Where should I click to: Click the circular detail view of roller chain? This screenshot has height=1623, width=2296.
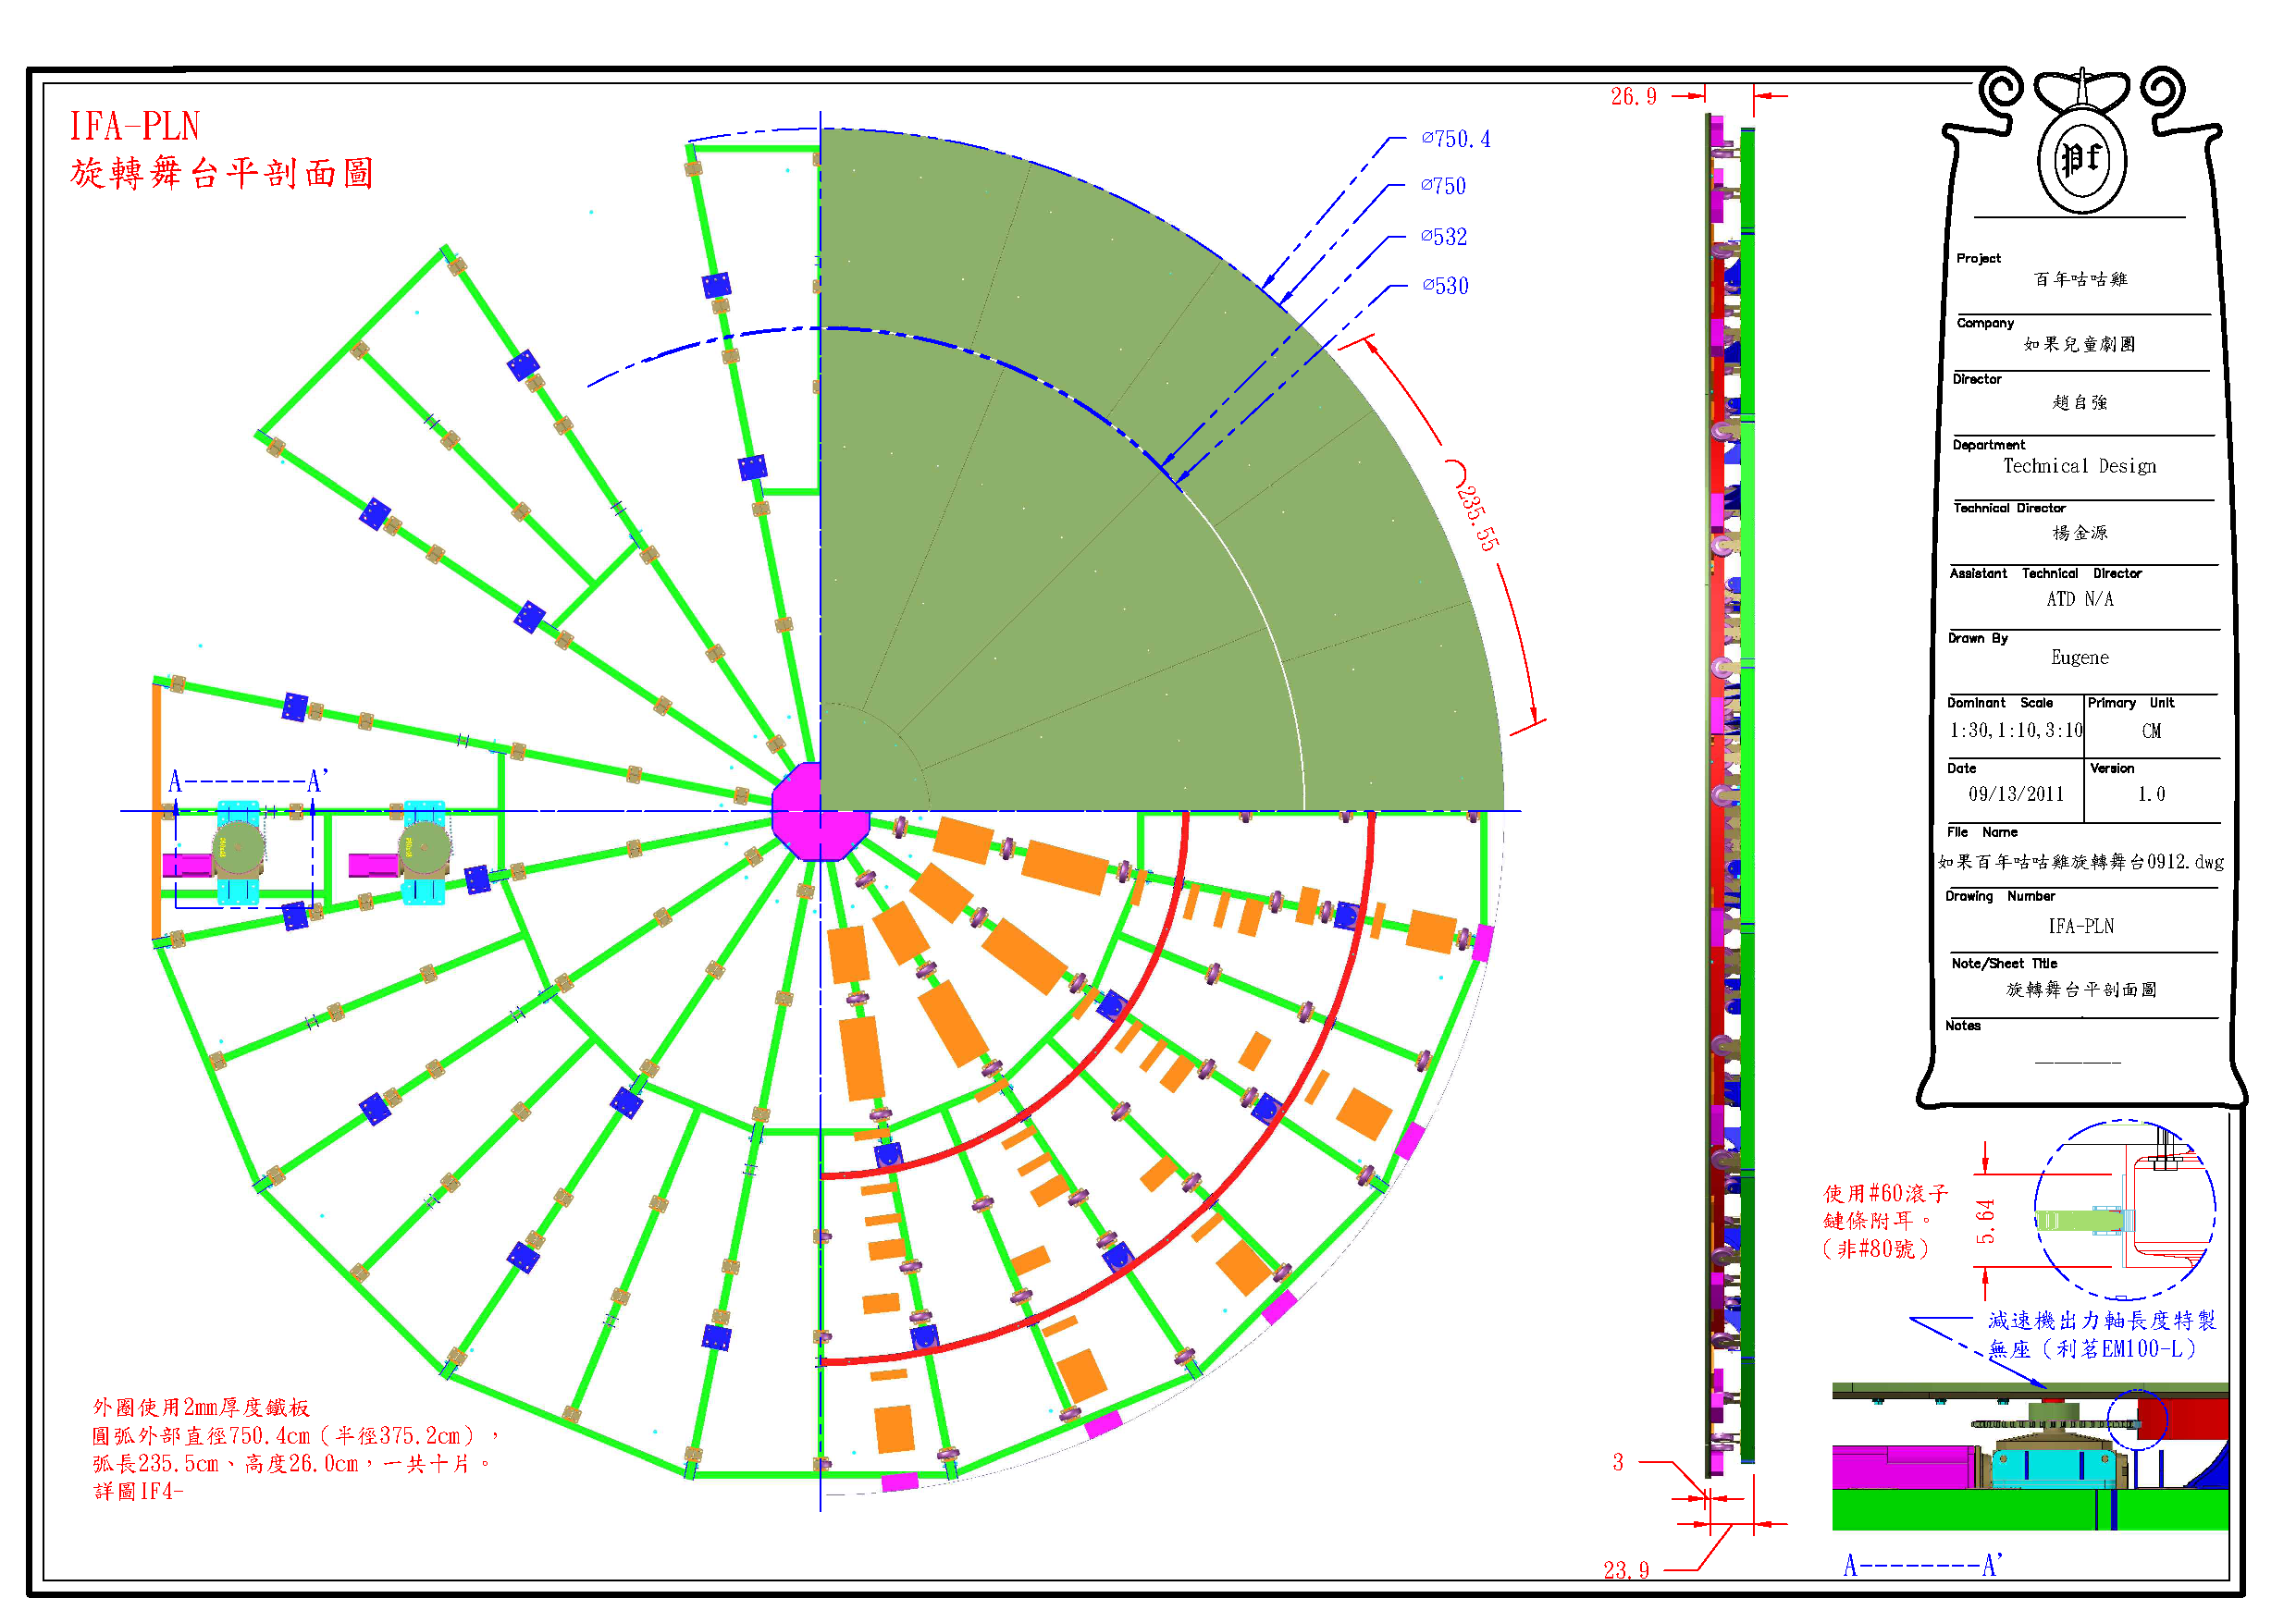(2123, 1211)
